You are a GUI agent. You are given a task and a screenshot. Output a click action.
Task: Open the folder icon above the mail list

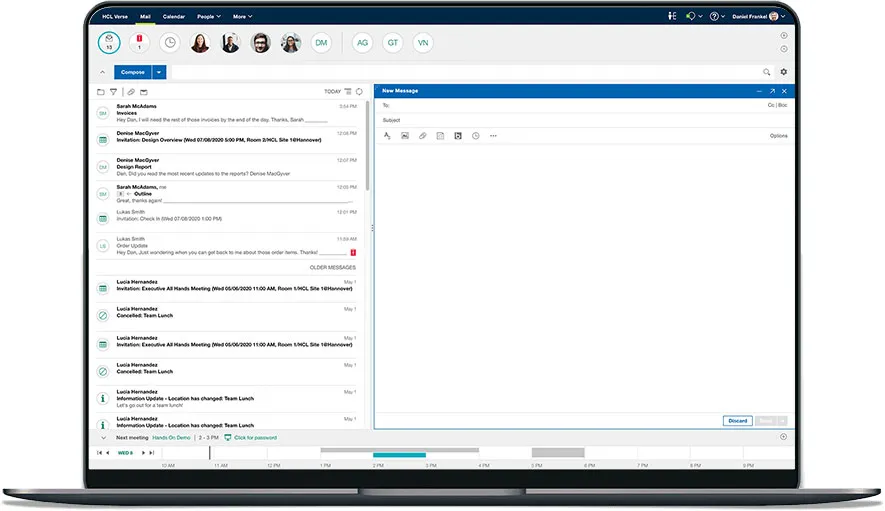point(101,91)
